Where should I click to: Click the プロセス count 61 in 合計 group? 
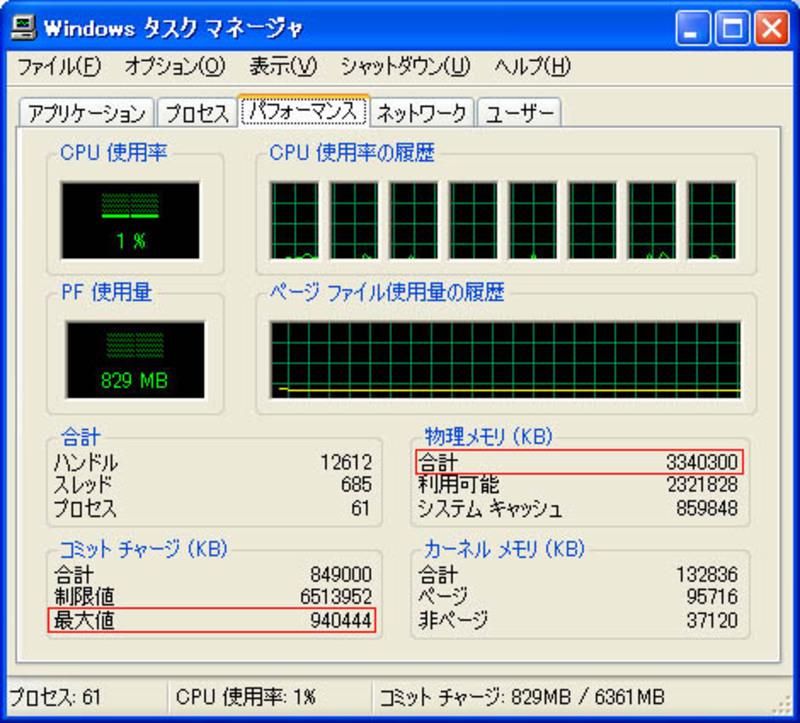point(360,508)
